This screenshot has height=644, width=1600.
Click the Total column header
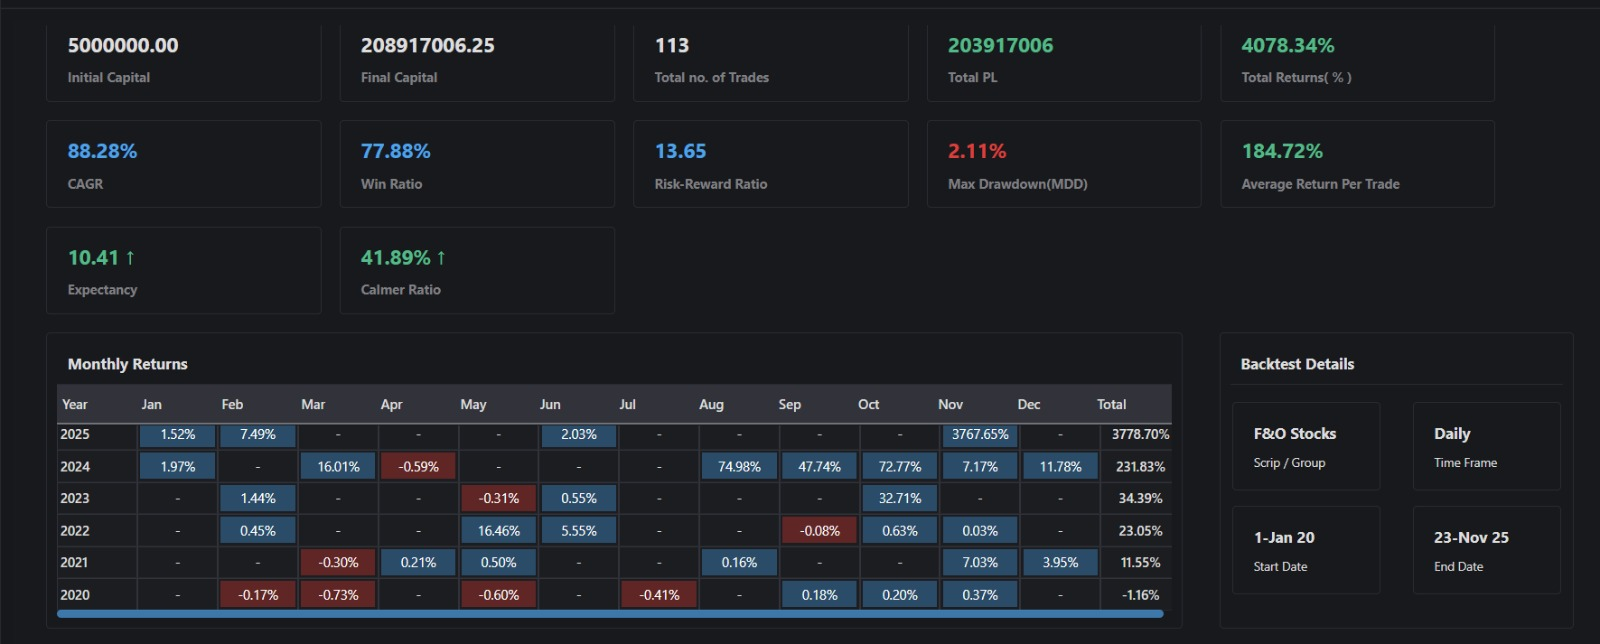1111,405
